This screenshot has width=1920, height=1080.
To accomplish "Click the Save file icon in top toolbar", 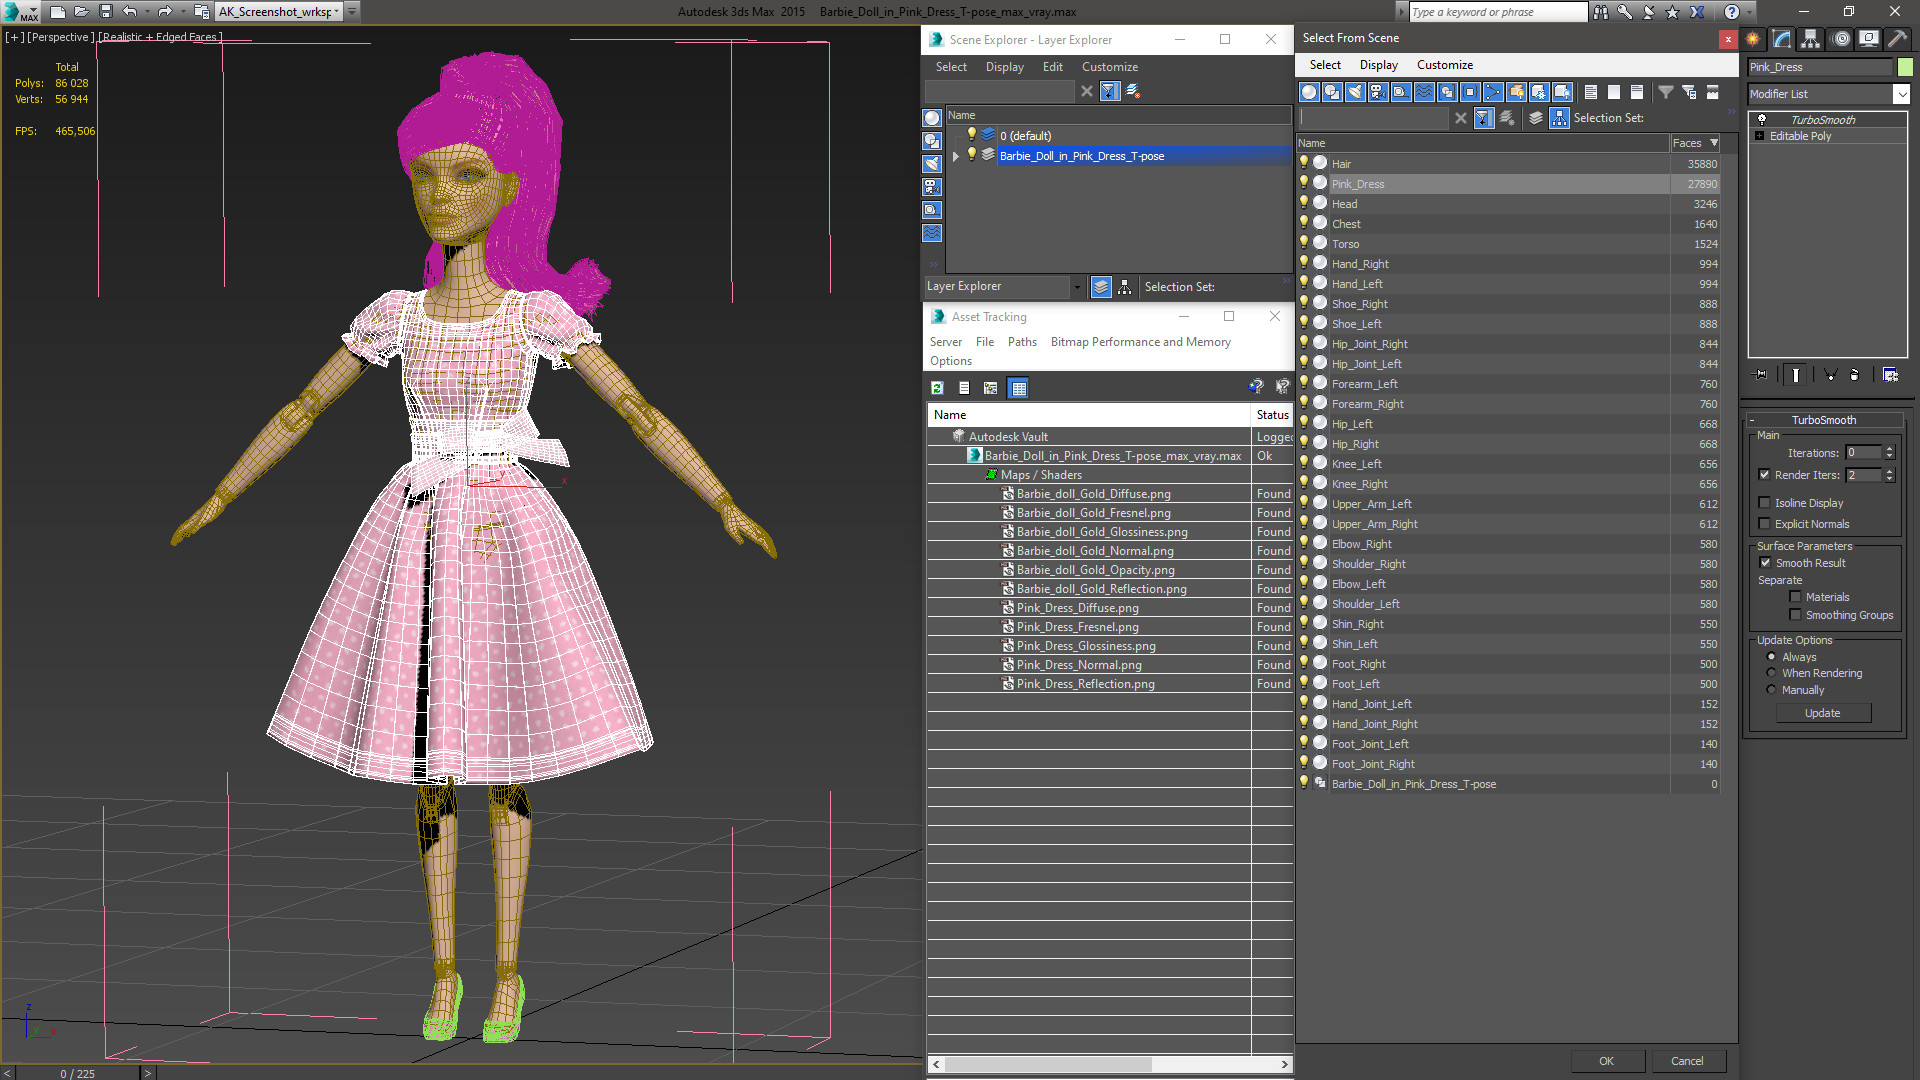I will (106, 12).
